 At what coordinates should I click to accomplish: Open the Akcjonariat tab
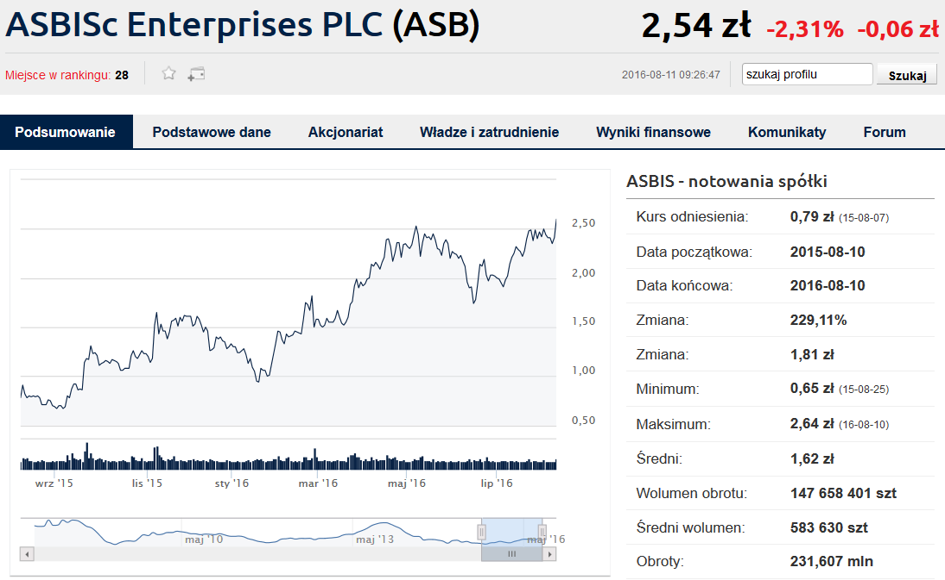click(345, 132)
